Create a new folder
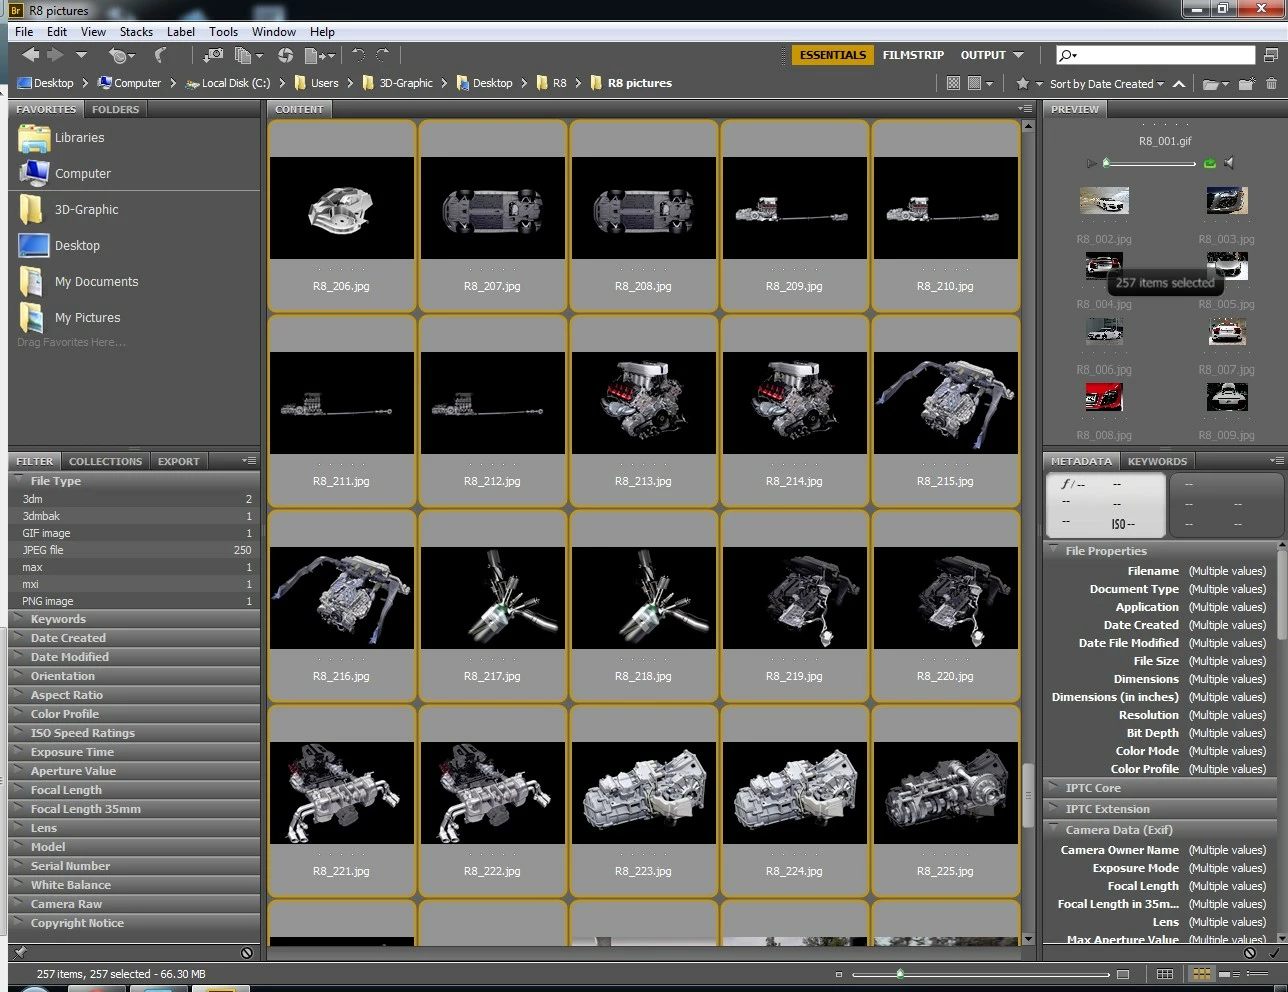The width and height of the screenshot is (1288, 992). pyautogui.click(x=1246, y=84)
